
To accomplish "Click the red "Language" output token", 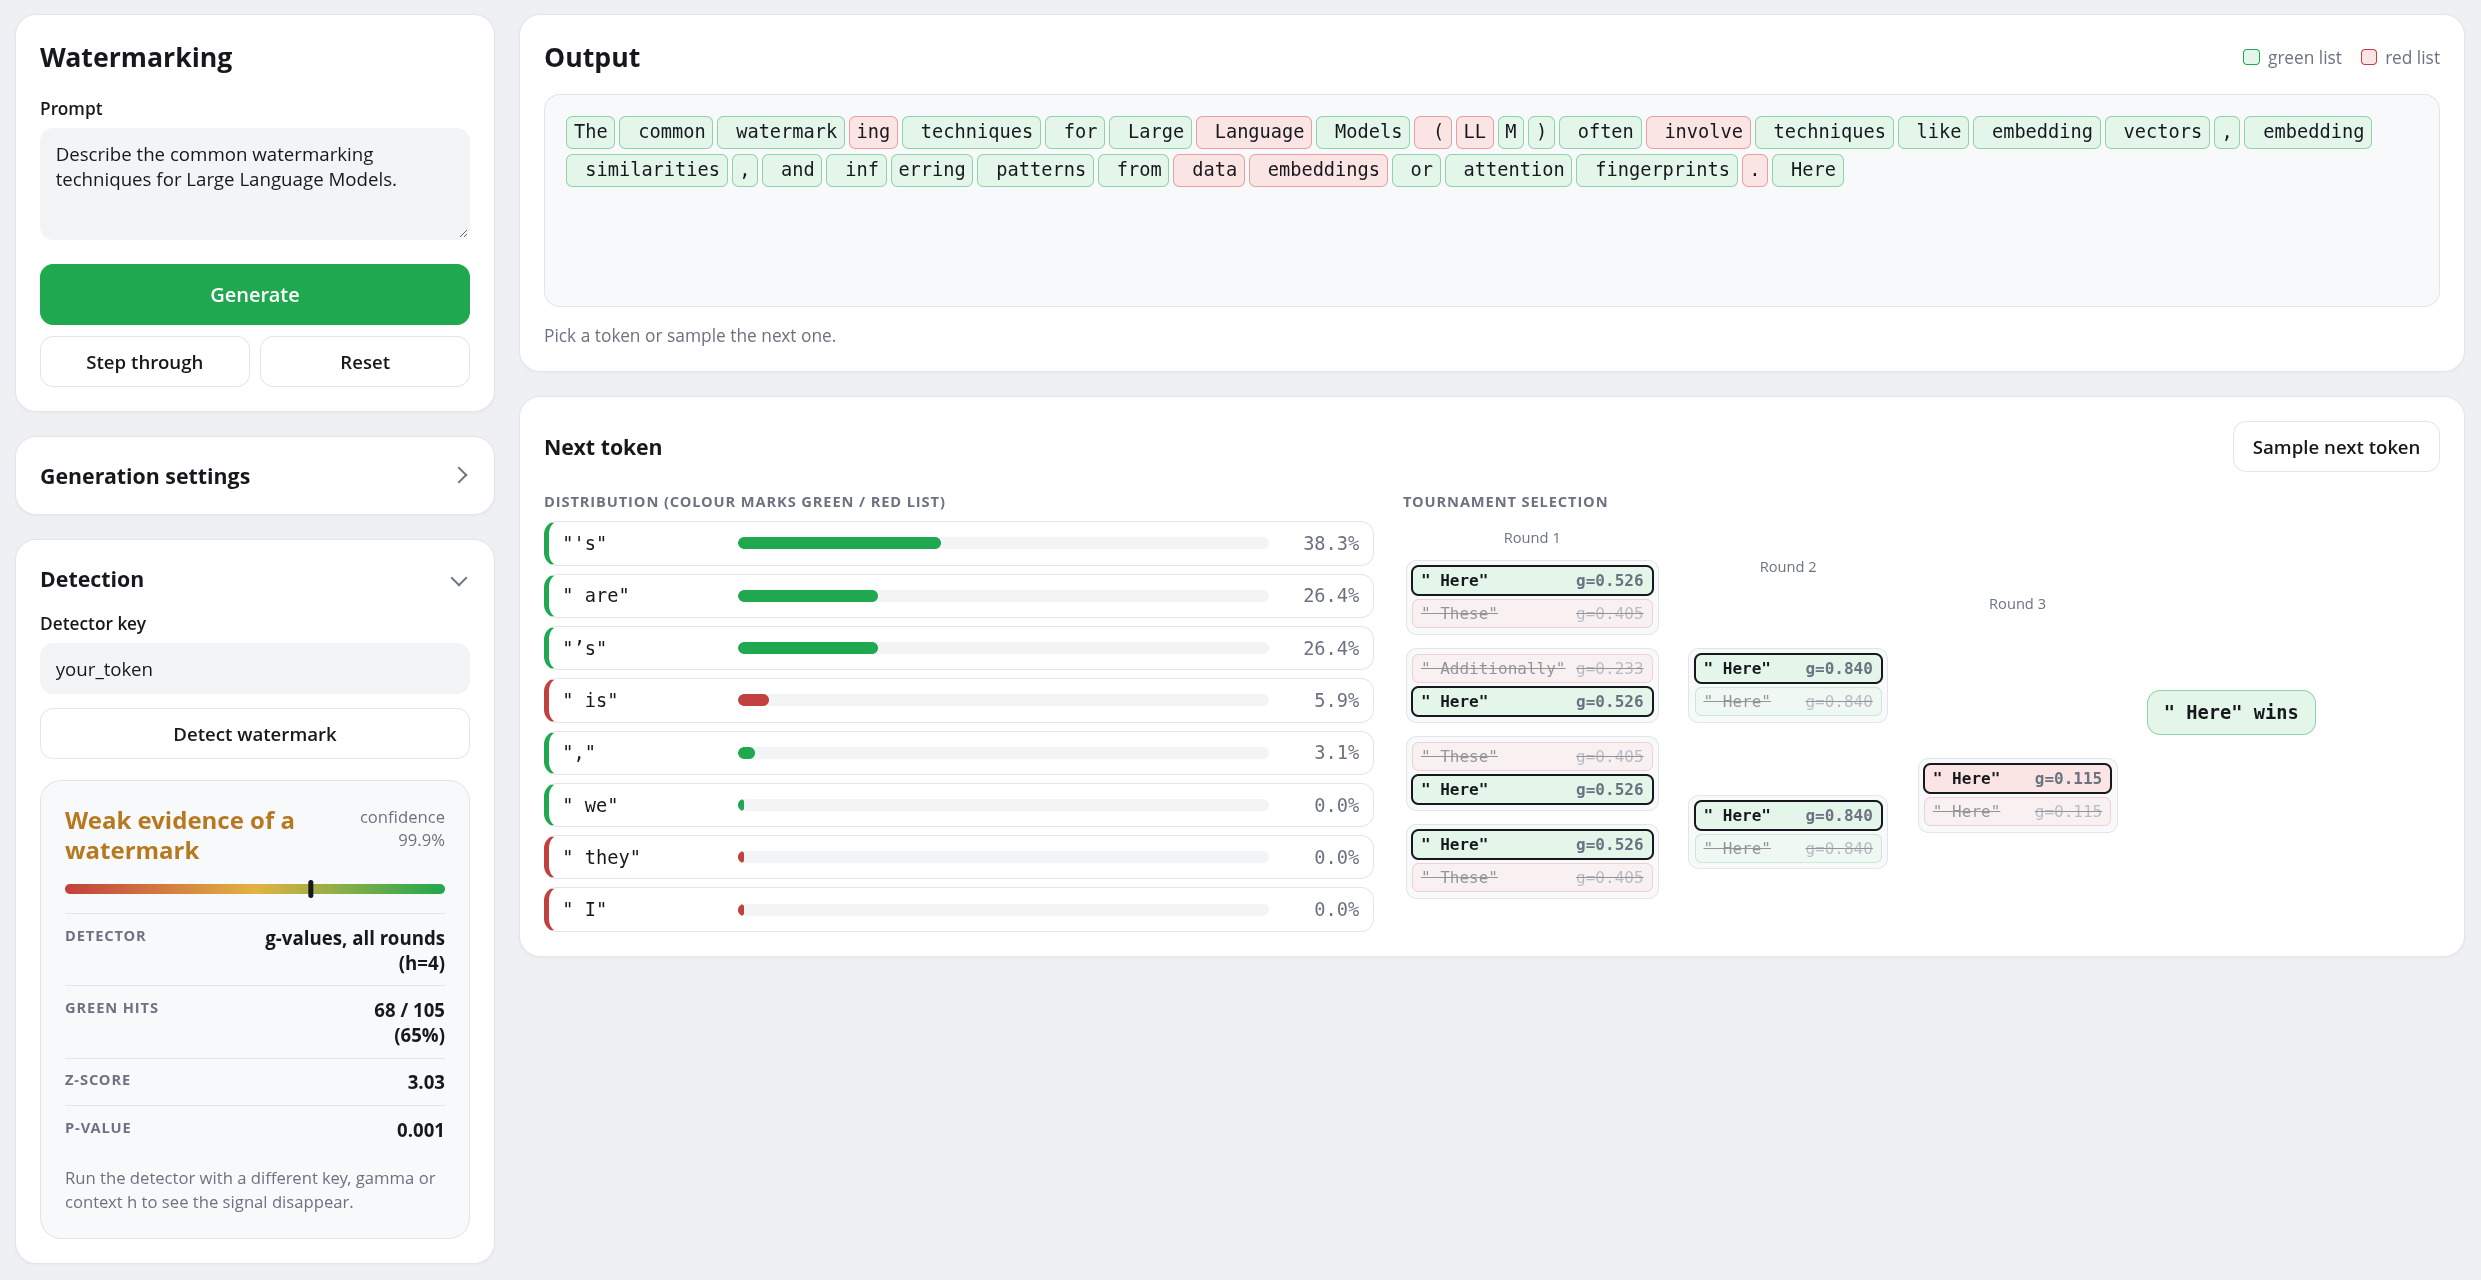I will (1254, 132).
